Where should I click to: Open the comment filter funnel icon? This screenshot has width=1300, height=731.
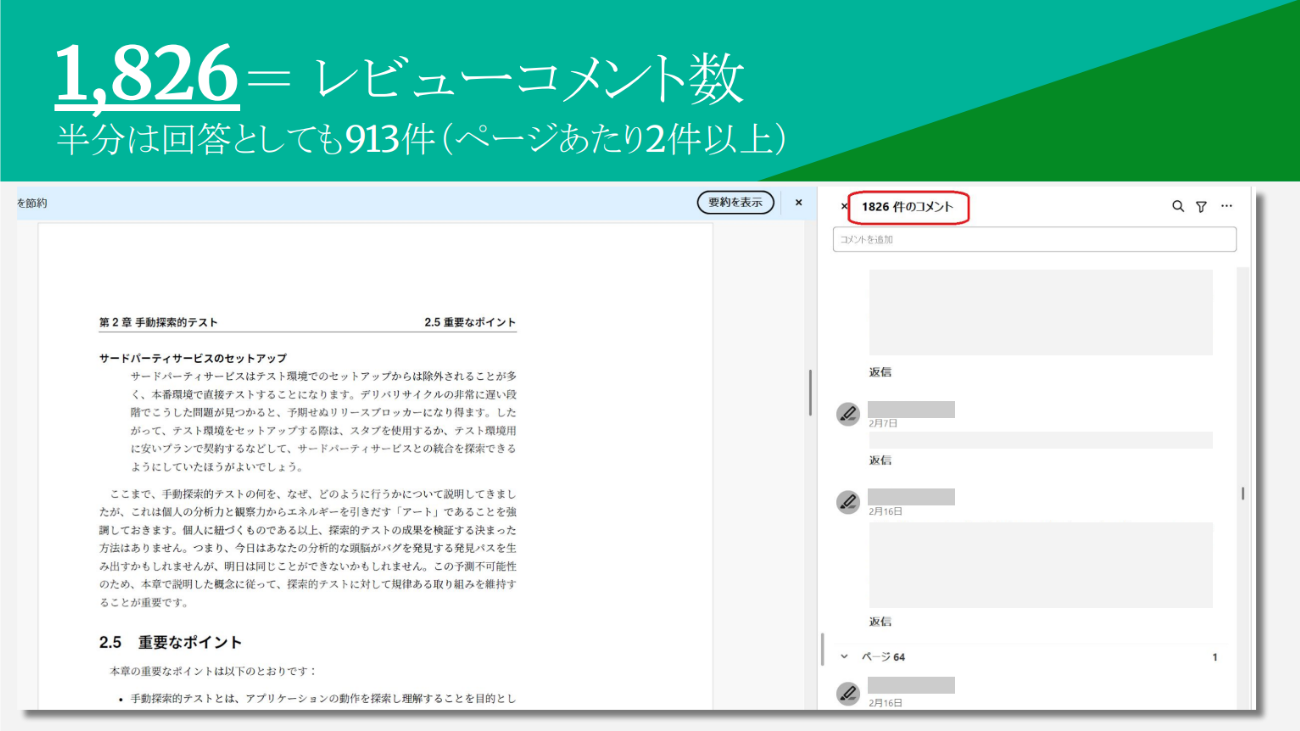[x=1201, y=206]
